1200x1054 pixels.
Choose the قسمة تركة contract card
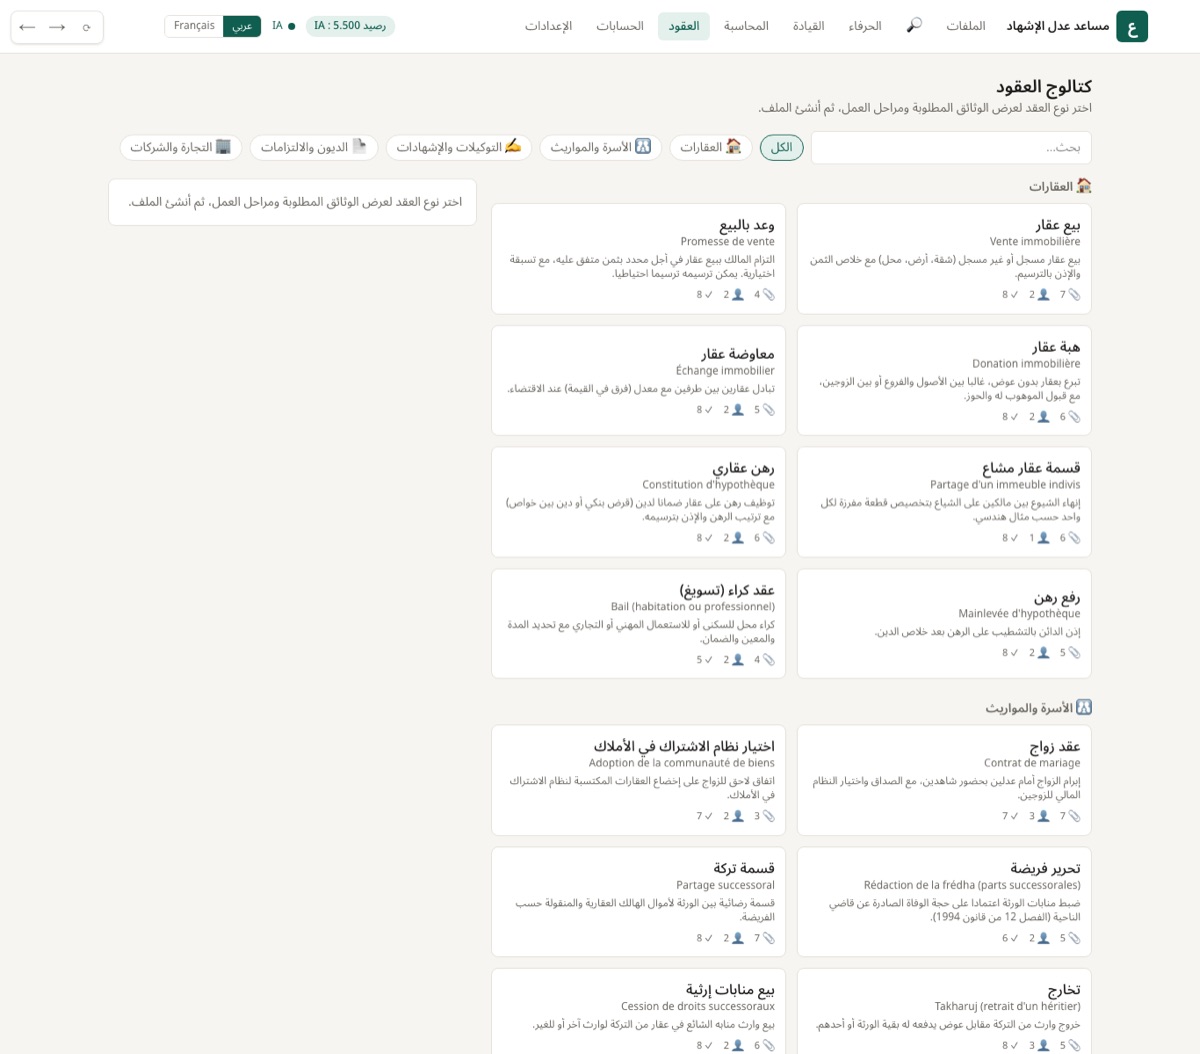point(638,902)
